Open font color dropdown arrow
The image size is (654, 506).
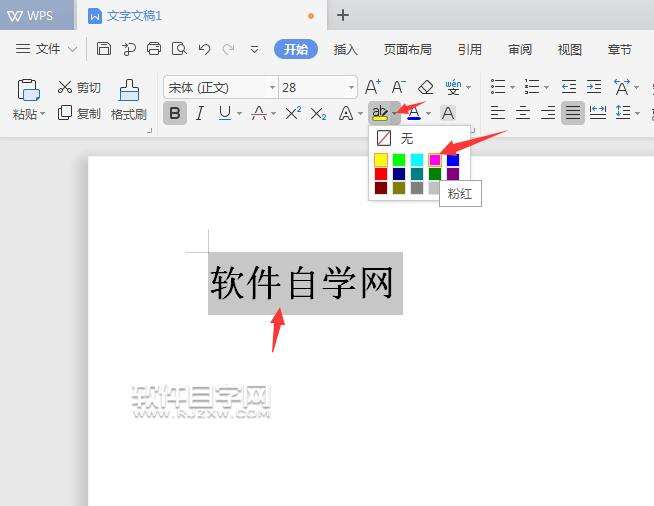pos(428,113)
